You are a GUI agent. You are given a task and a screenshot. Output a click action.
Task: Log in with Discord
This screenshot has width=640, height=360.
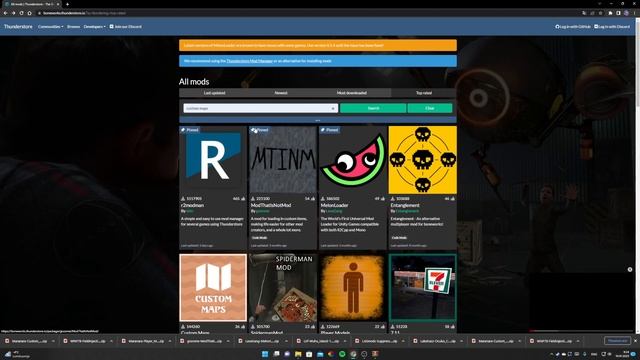[612, 27]
